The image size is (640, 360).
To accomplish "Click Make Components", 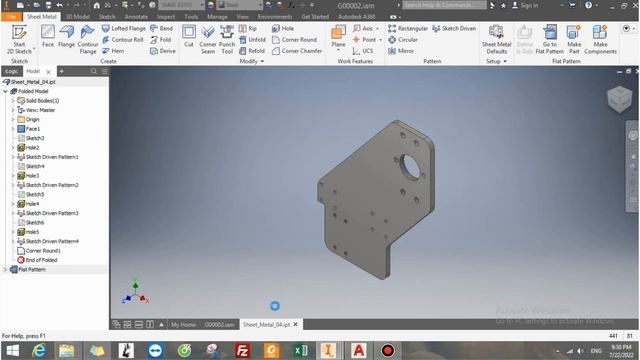I will pyautogui.click(x=600, y=39).
